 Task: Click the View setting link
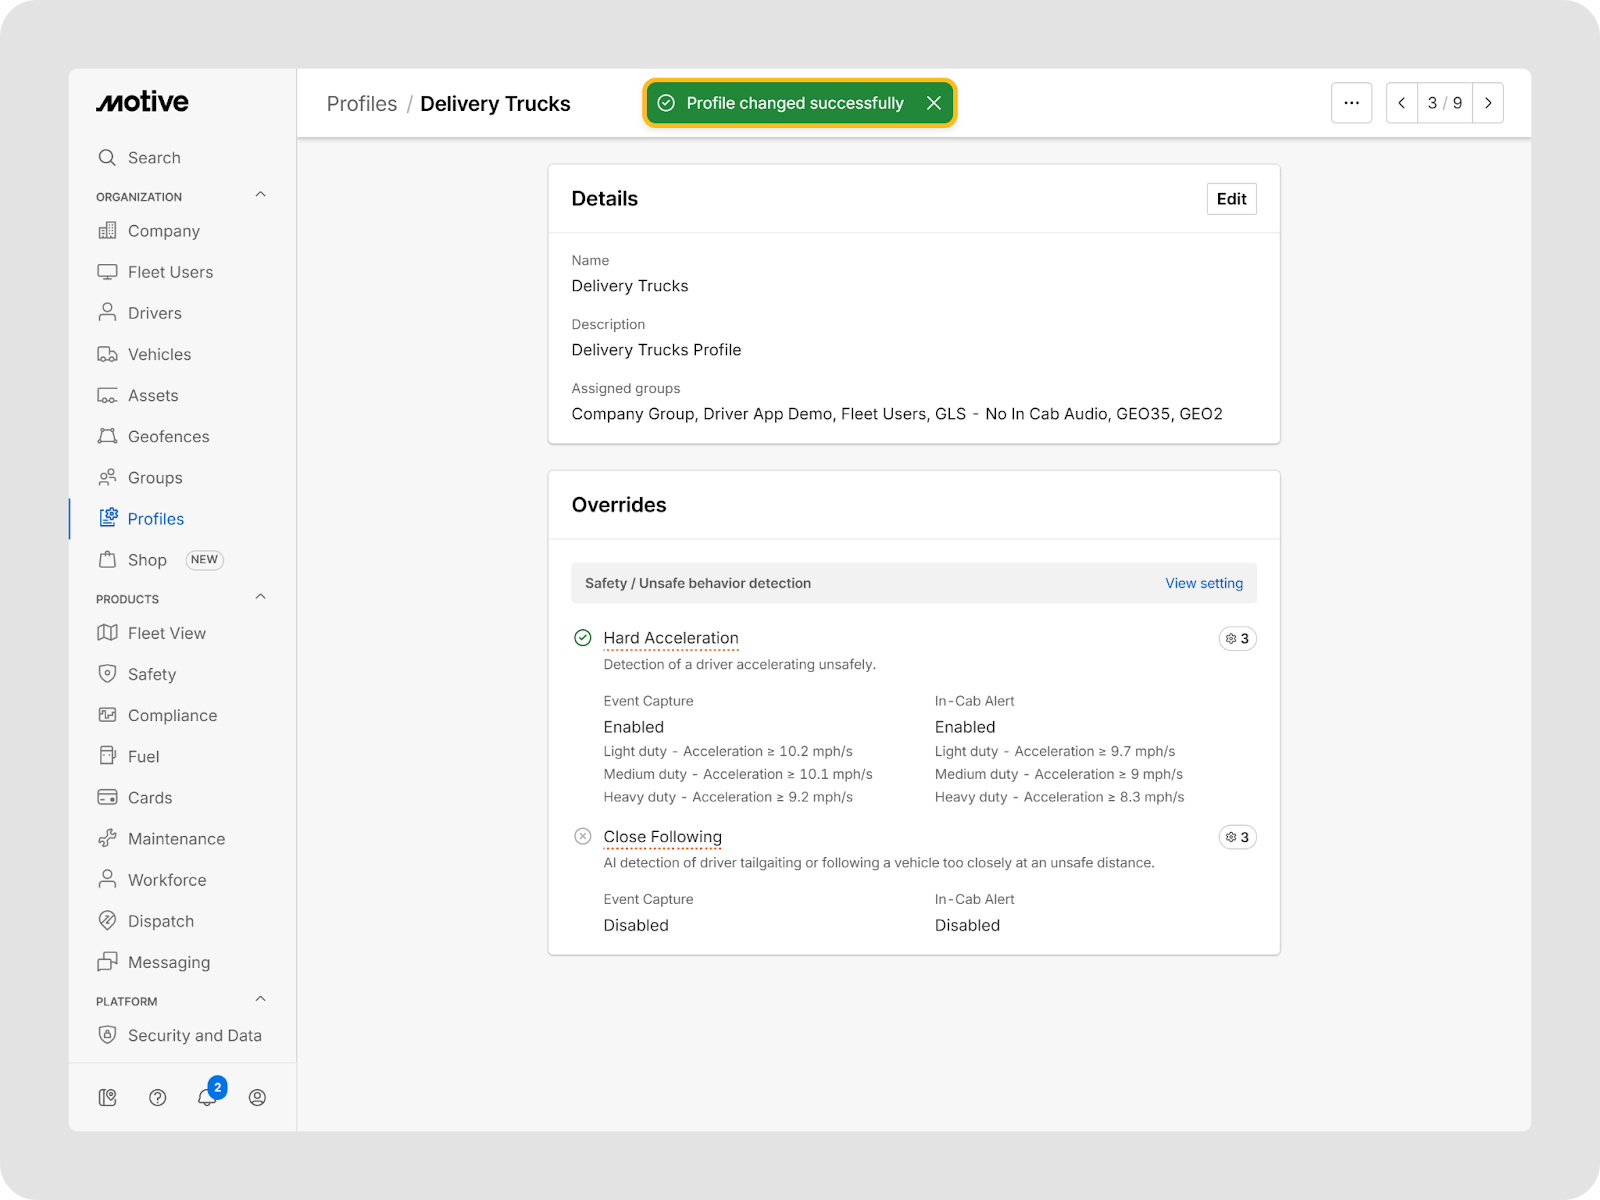pos(1203,583)
